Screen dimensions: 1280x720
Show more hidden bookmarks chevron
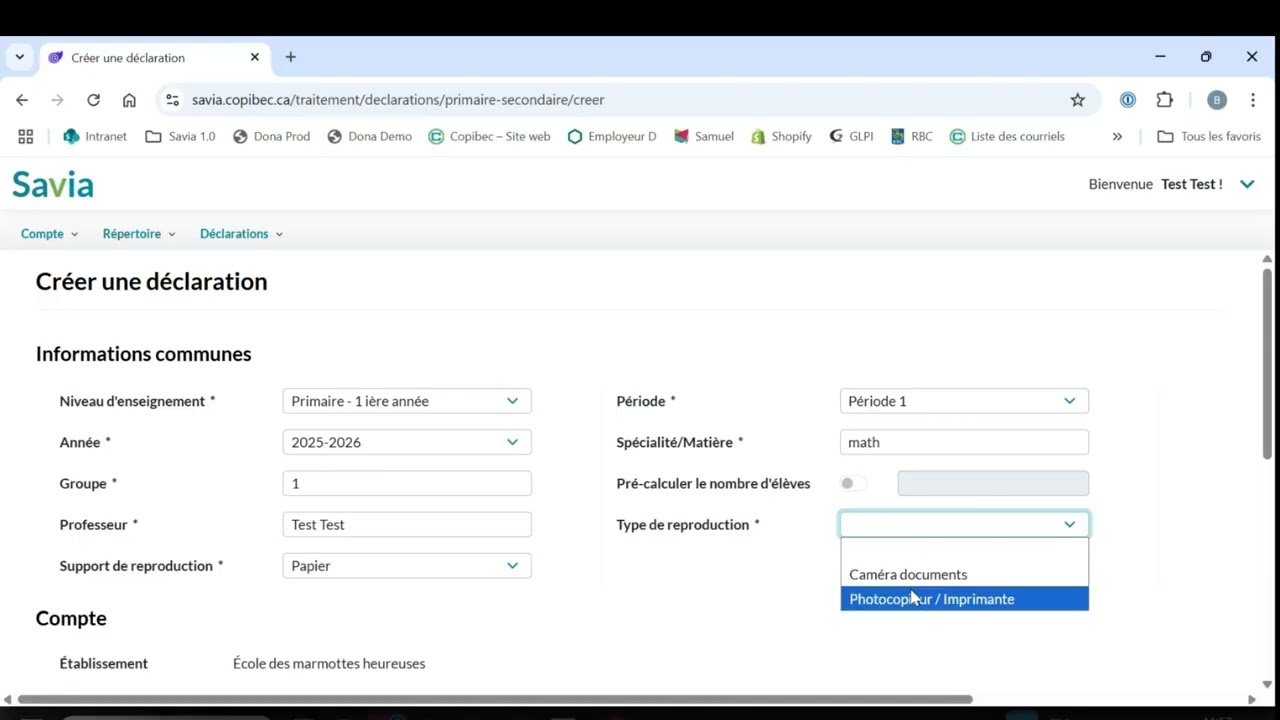click(1117, 136)
